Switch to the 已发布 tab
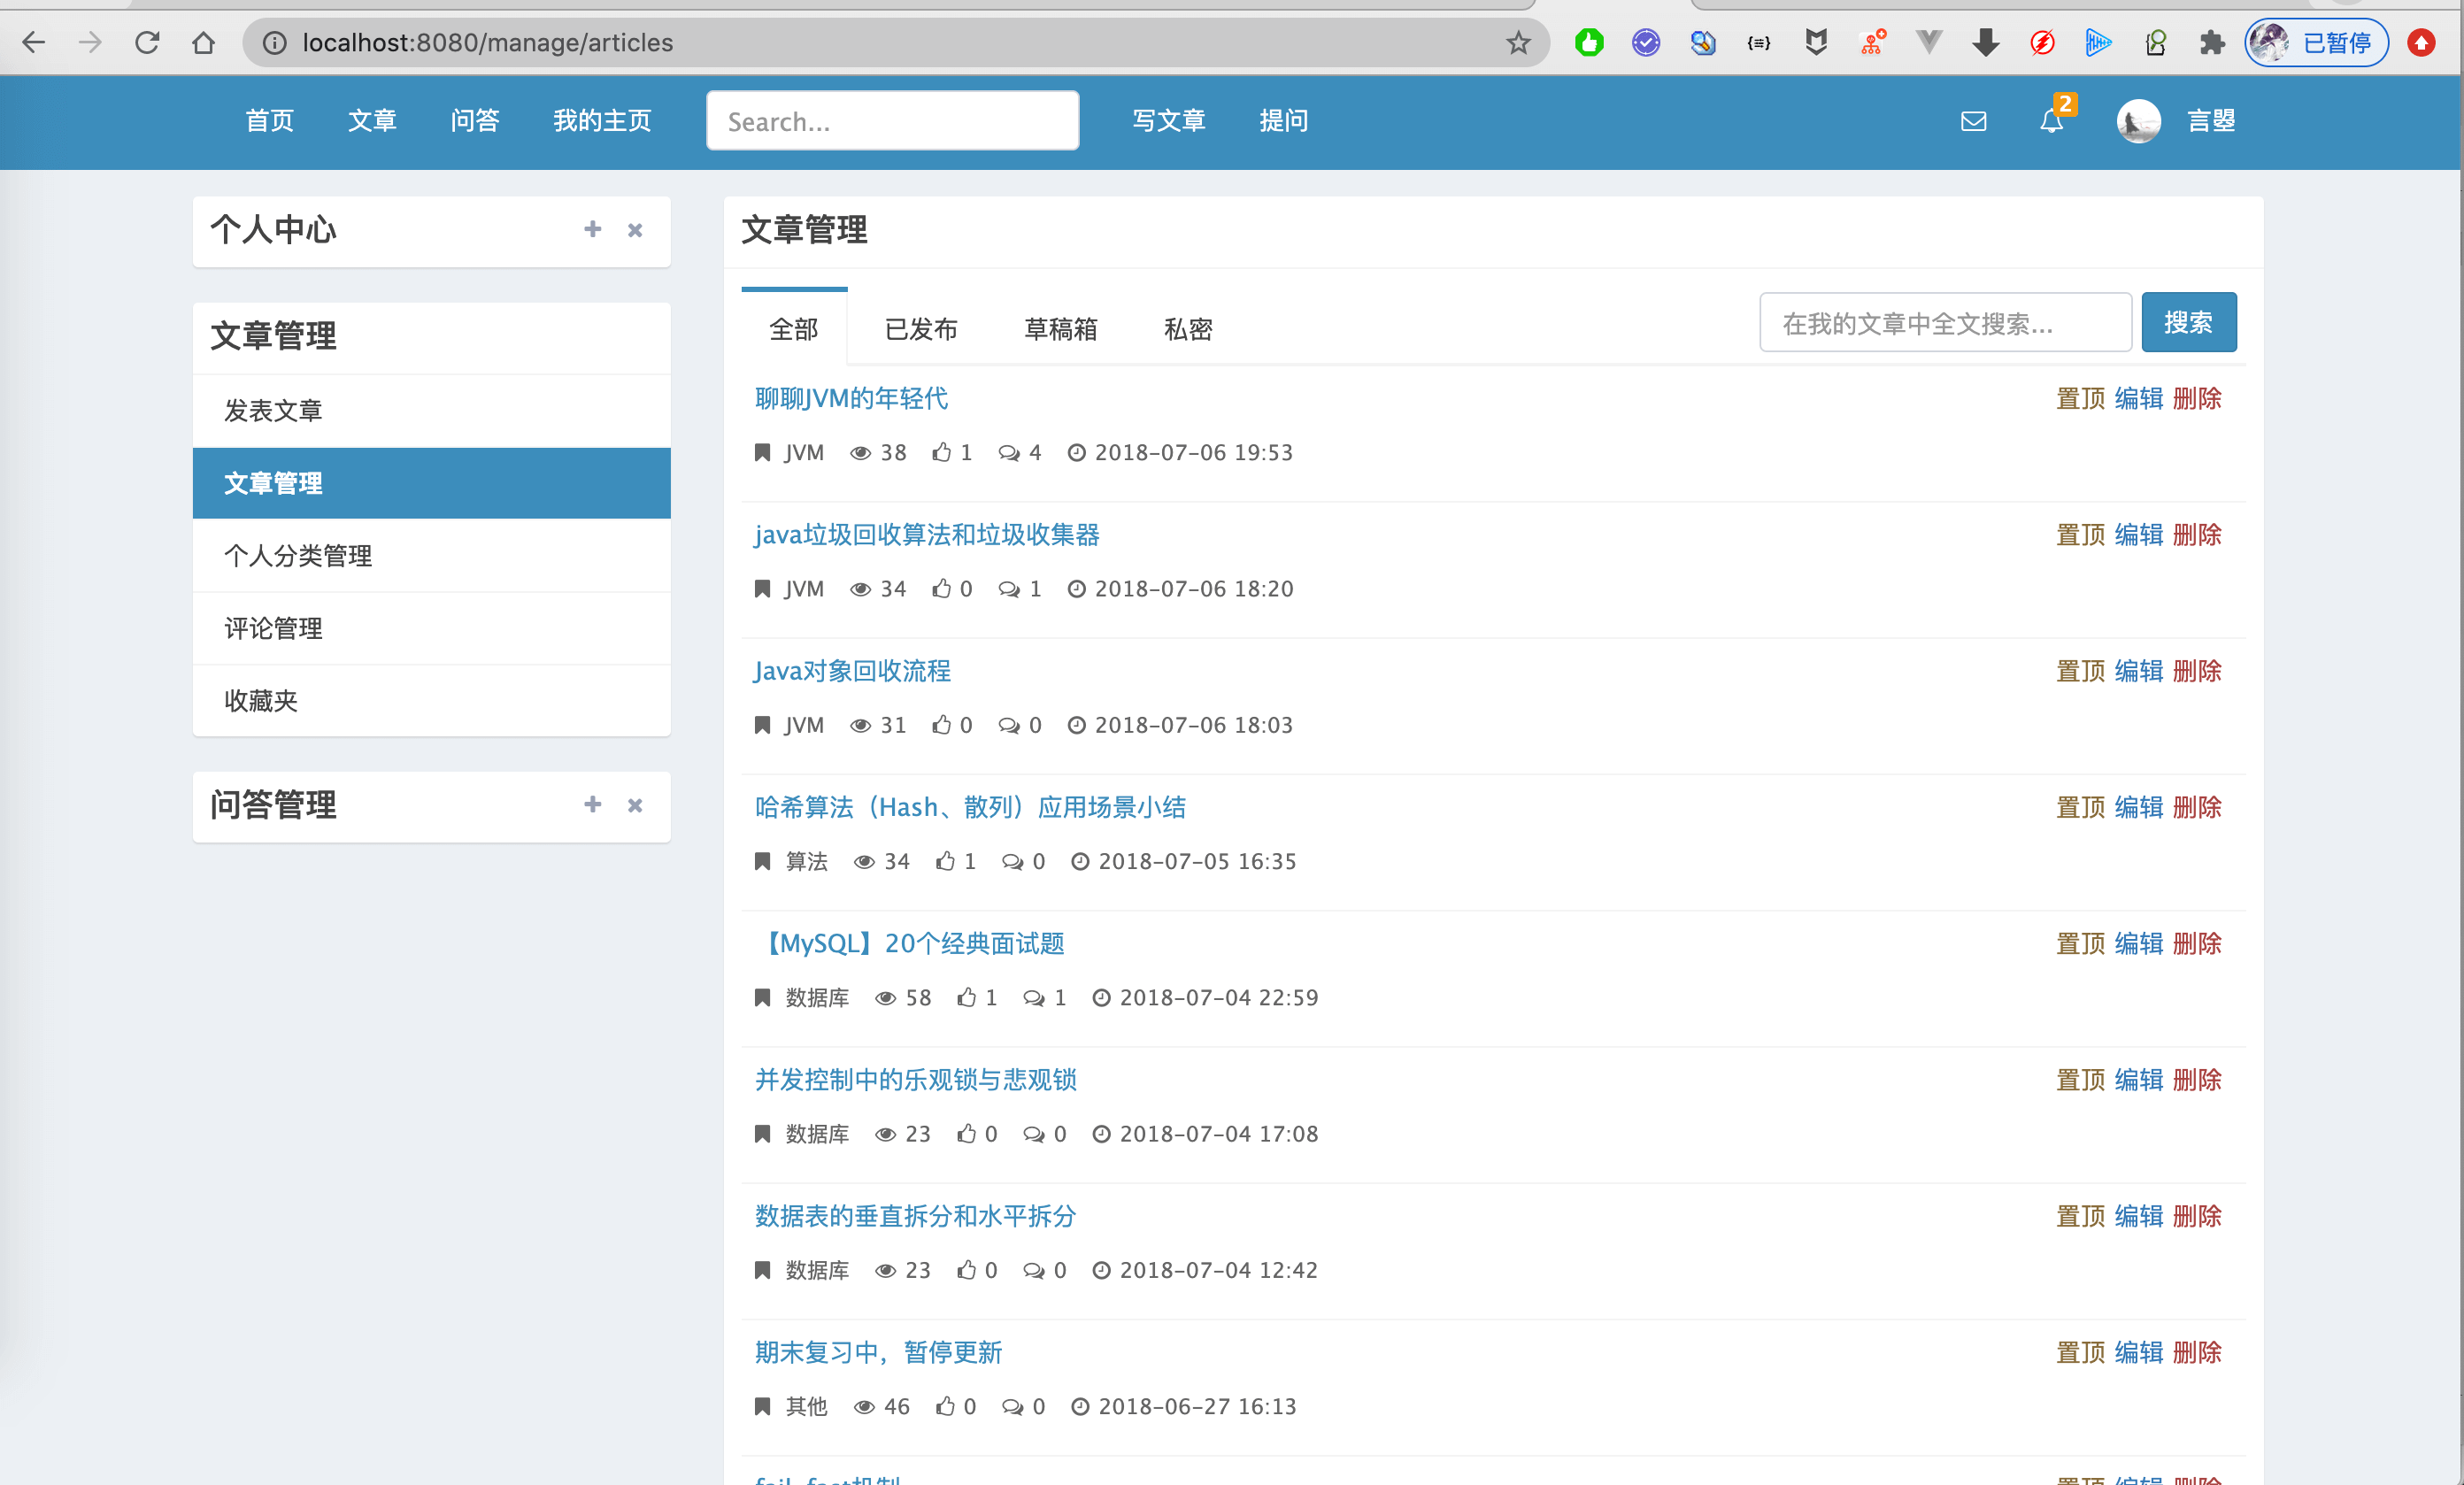 (921, 329)
